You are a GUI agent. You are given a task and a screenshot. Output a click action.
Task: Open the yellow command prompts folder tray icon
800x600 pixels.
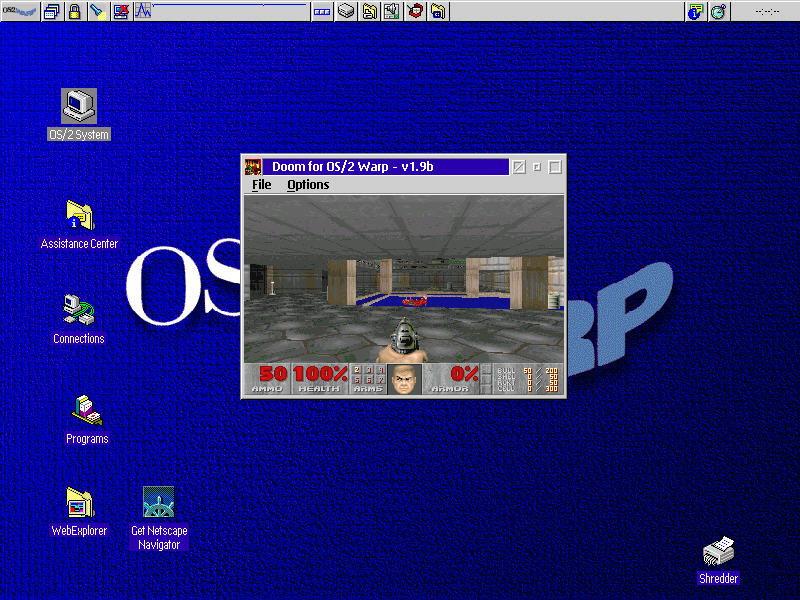pyautogui.click(x=438, y=11)
